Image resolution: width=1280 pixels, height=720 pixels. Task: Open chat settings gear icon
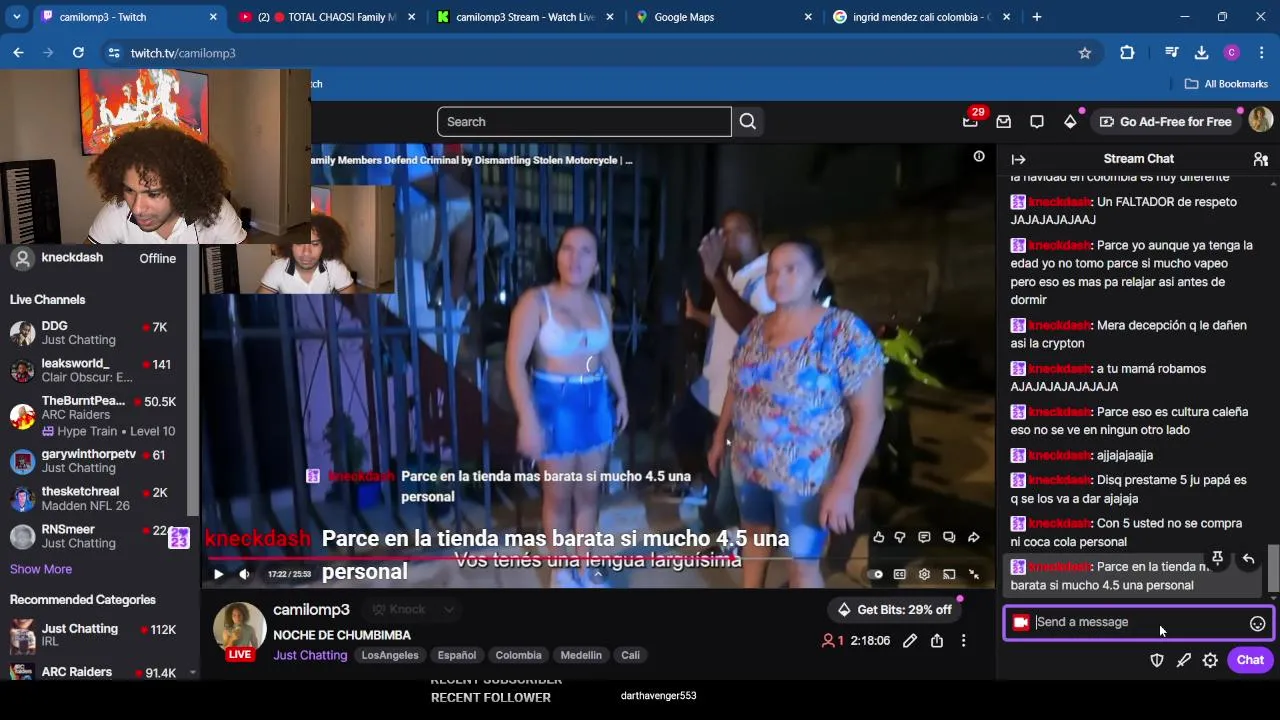pos(1210,660)
